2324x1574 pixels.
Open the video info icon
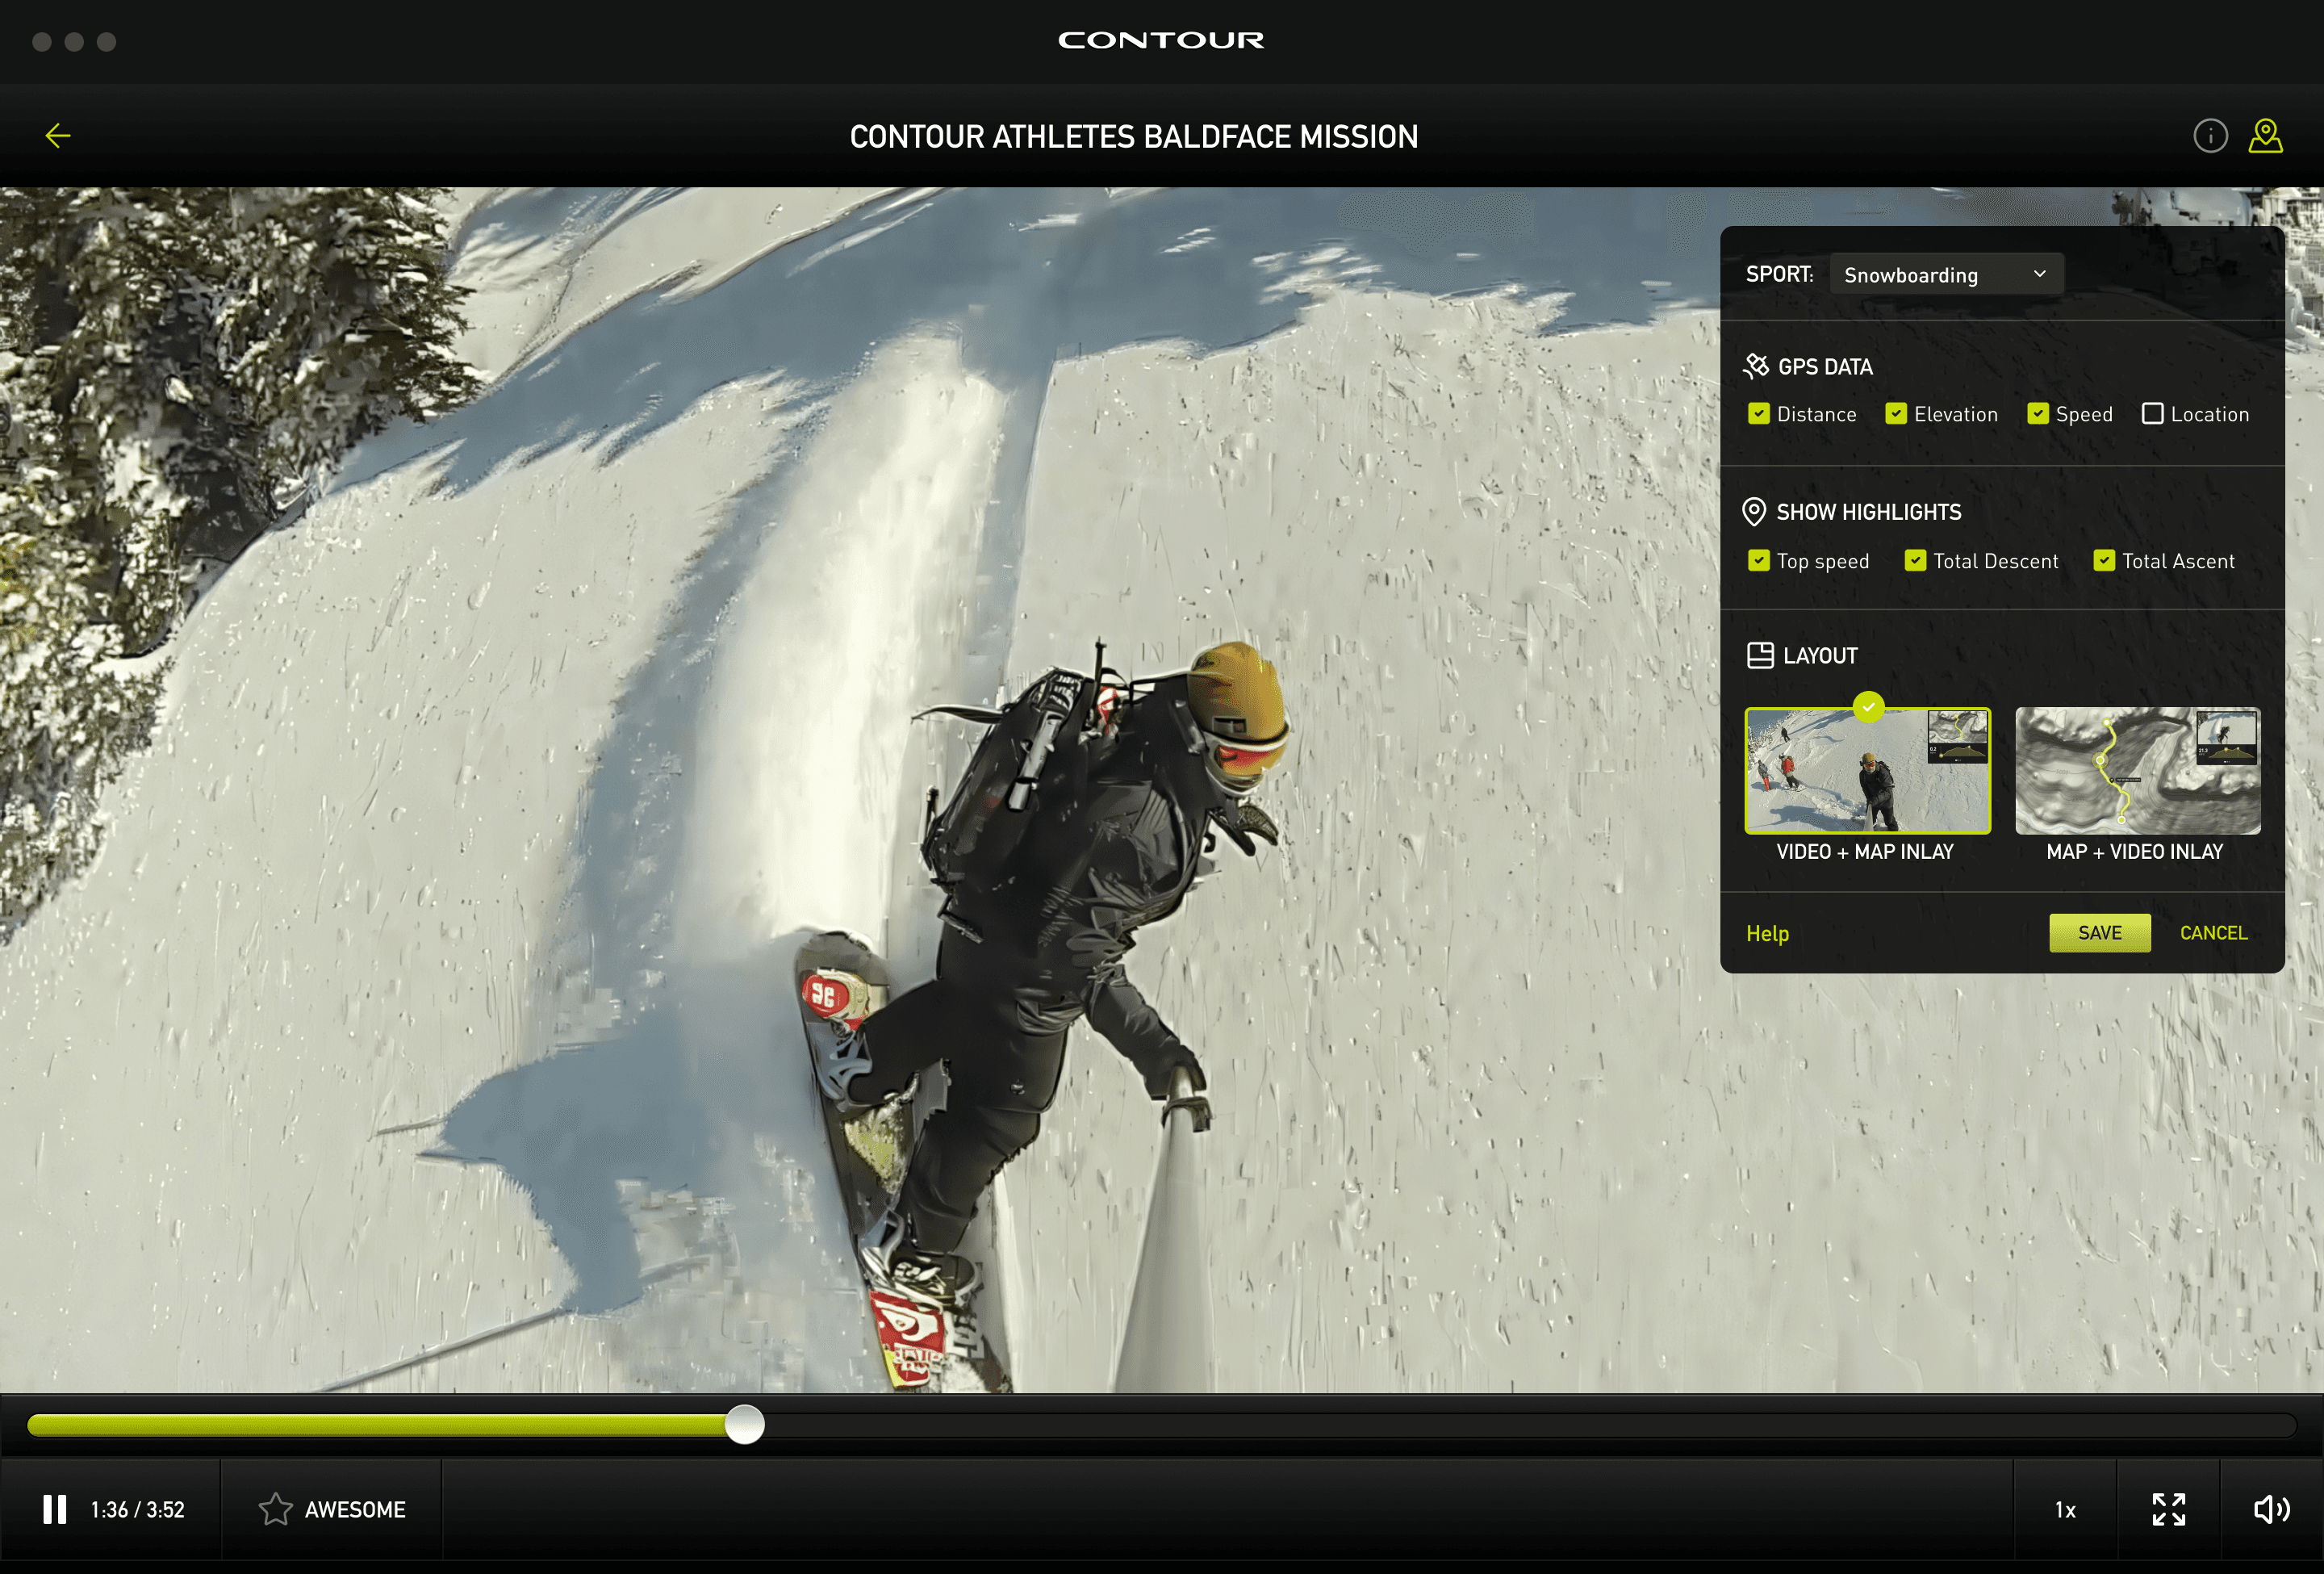point(2210,136)
